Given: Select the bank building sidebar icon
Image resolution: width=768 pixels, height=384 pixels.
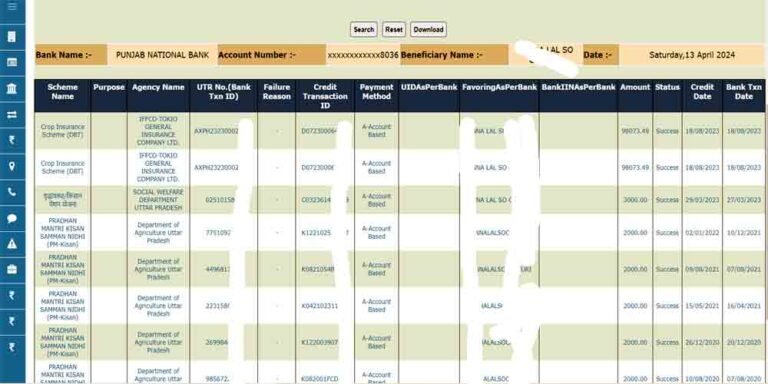Looking at the screenshot, I should (12, 88).
